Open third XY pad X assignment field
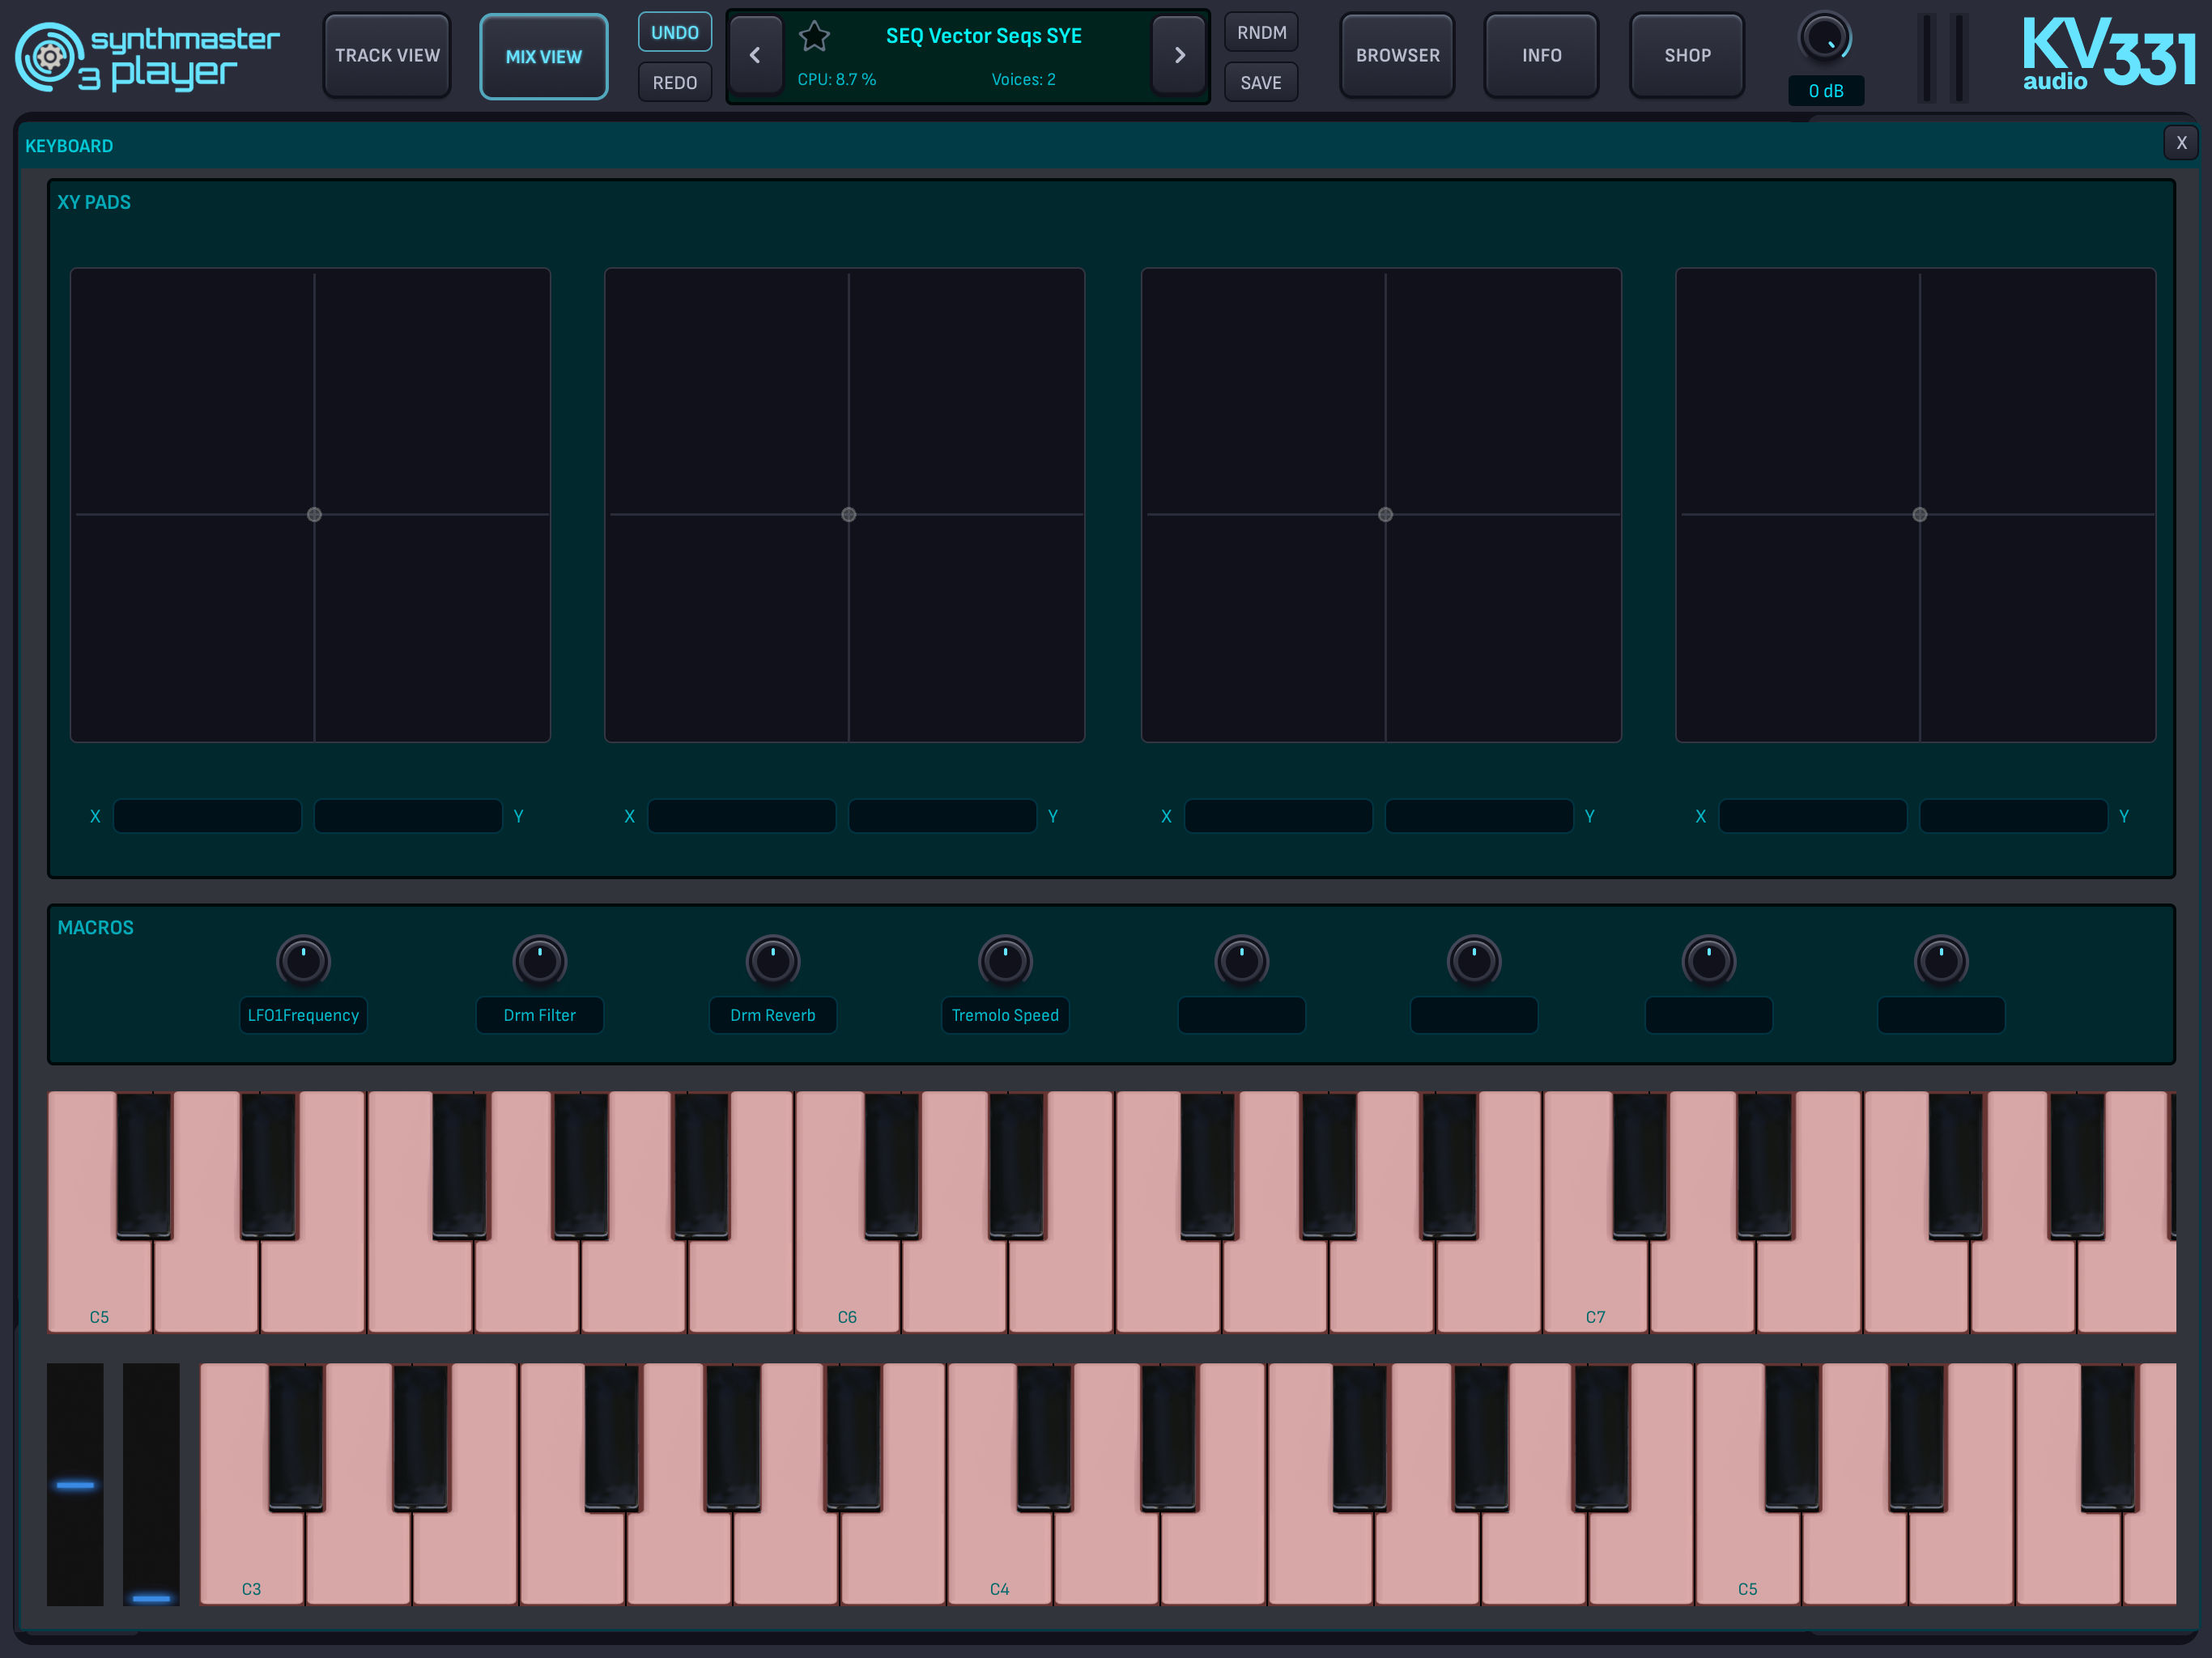Screen dimensions: 2212x1658 pyautogui.click(x=1278, y=816)
